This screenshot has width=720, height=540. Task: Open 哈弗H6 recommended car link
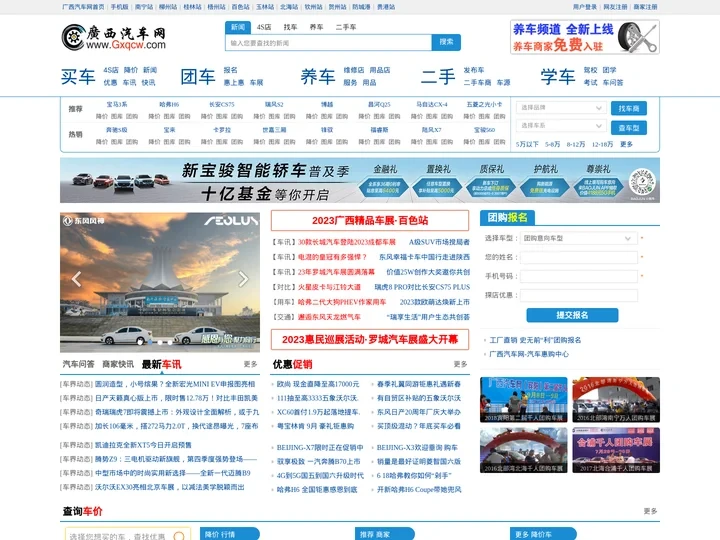tap(169, 104)
